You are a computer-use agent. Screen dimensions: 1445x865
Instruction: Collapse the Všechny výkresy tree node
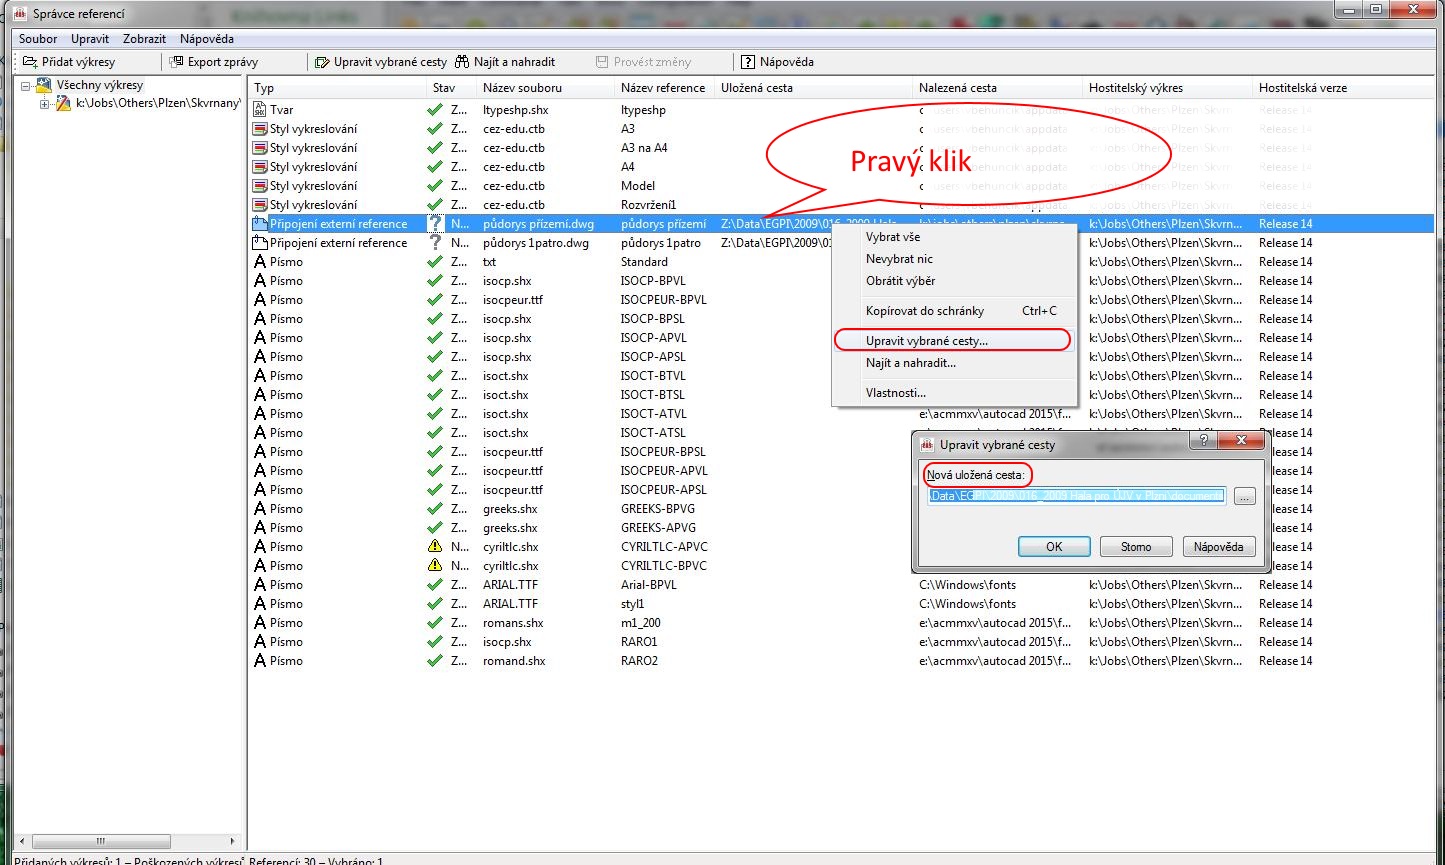(26, 86)
